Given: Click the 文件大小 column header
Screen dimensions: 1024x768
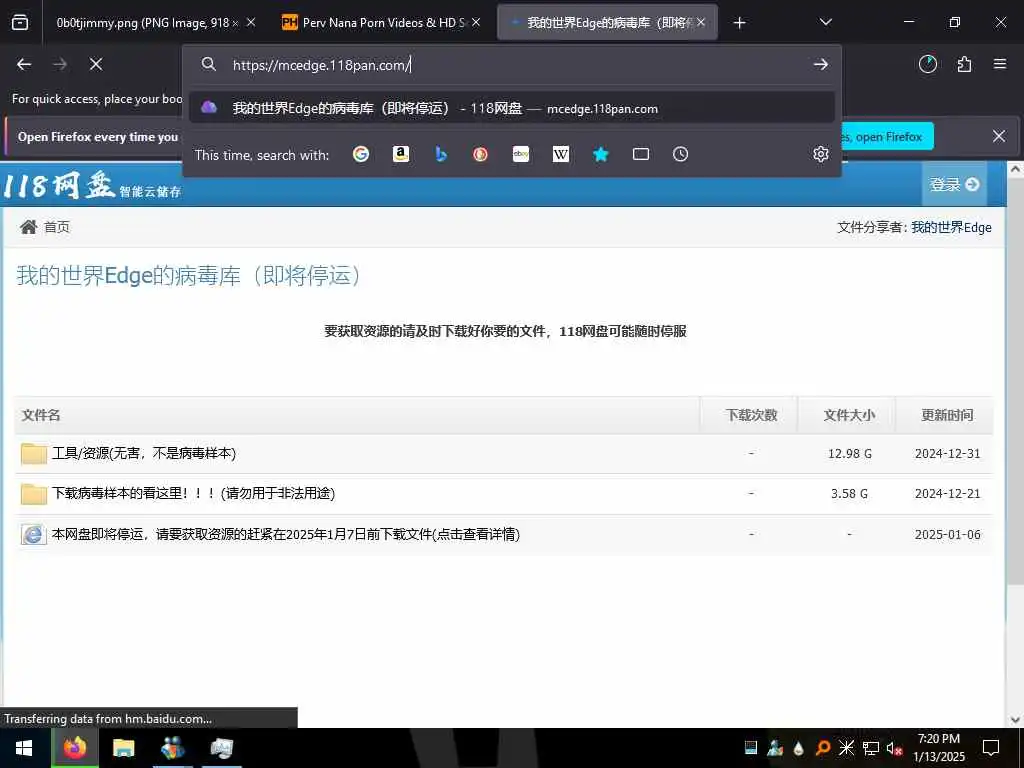Looking at the screenshot, I should (849, 415).
